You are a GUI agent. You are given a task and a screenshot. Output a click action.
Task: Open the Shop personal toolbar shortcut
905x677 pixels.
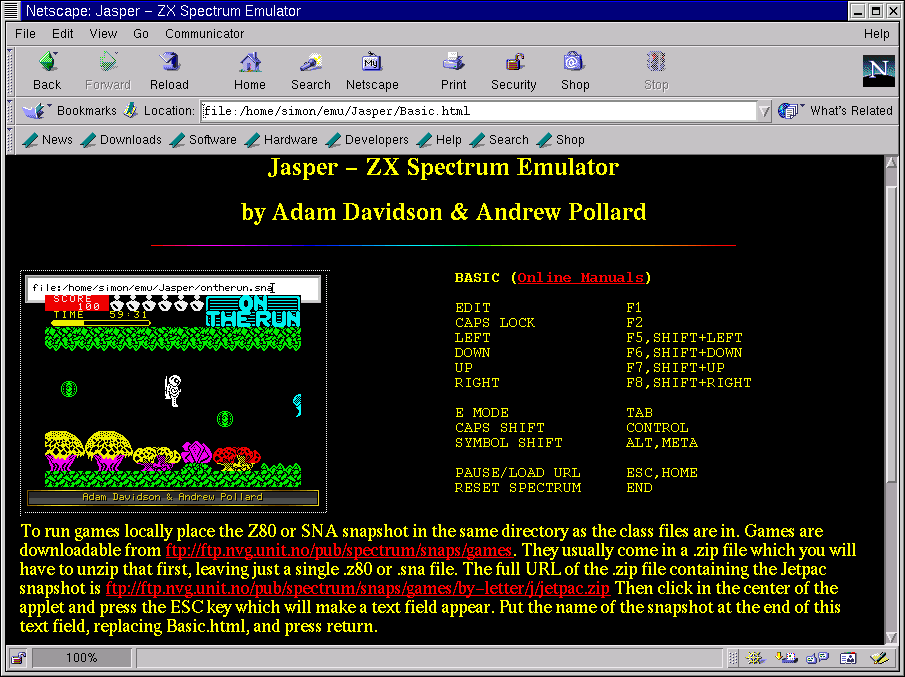[x=560, y=140]
